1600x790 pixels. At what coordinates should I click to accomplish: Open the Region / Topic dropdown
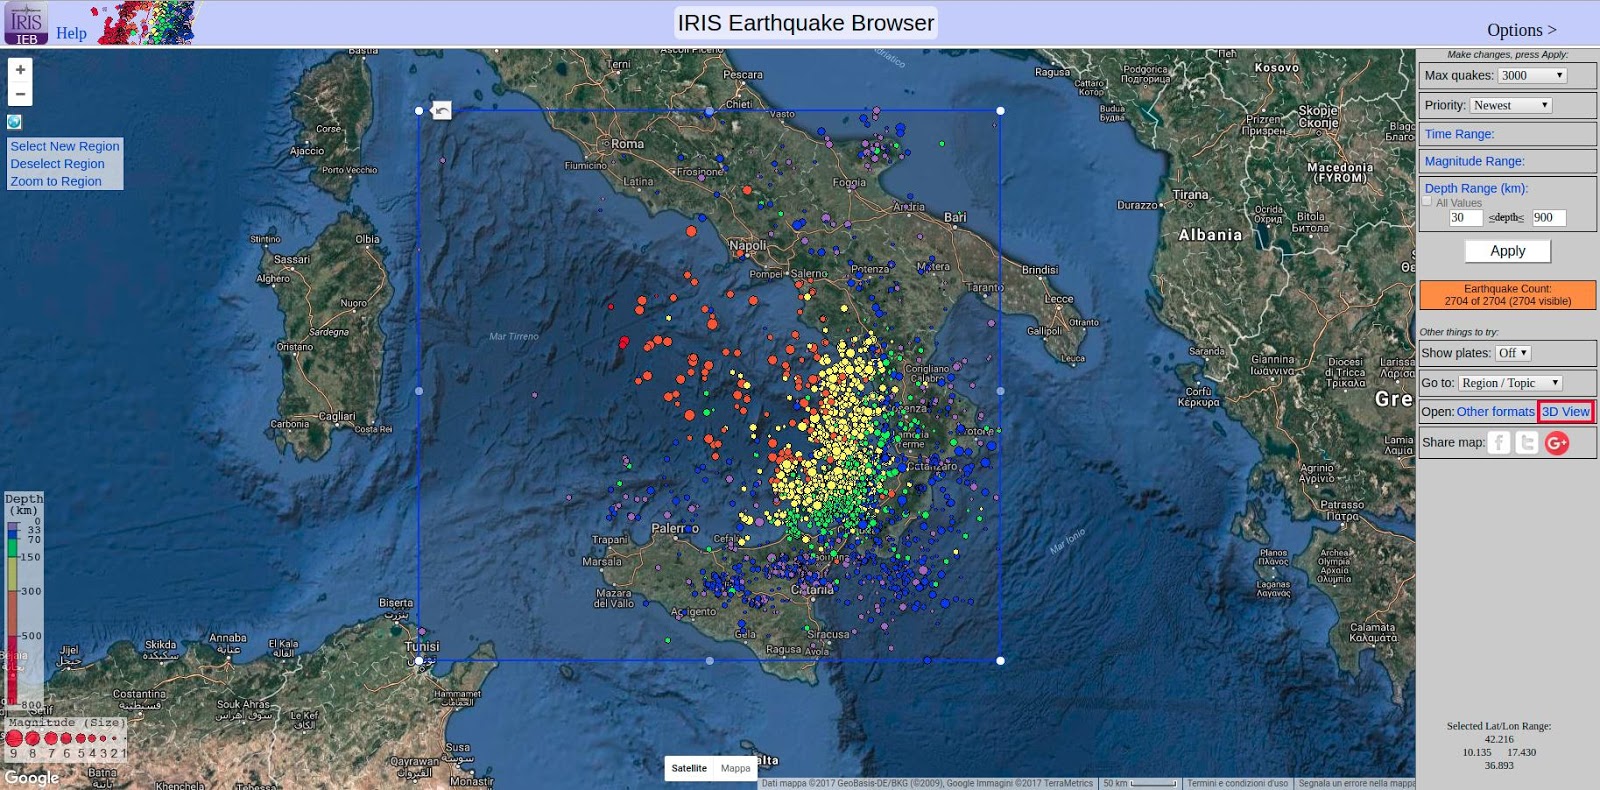(x=1509, y=383)
